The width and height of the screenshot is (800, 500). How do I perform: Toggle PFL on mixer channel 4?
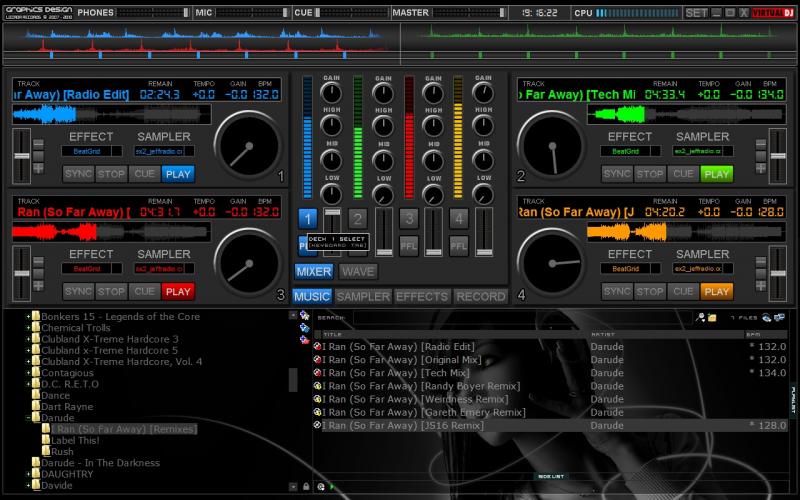(x=459, y=246)
